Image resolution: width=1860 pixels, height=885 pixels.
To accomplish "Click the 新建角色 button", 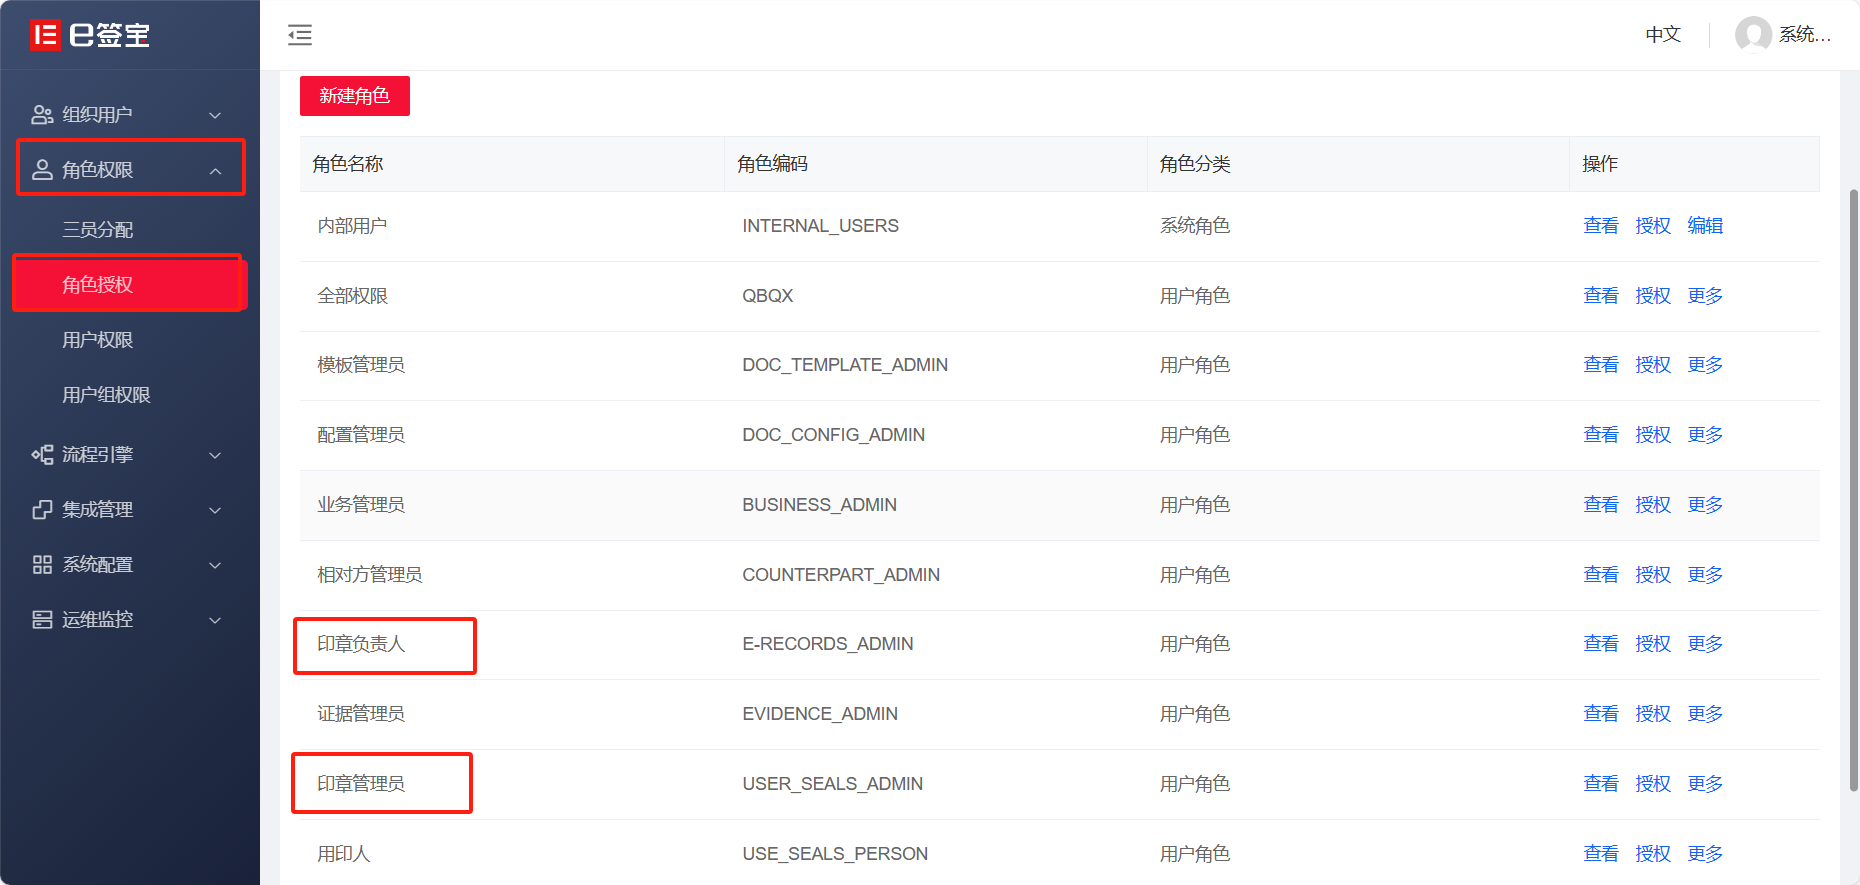I will [355, 96].
